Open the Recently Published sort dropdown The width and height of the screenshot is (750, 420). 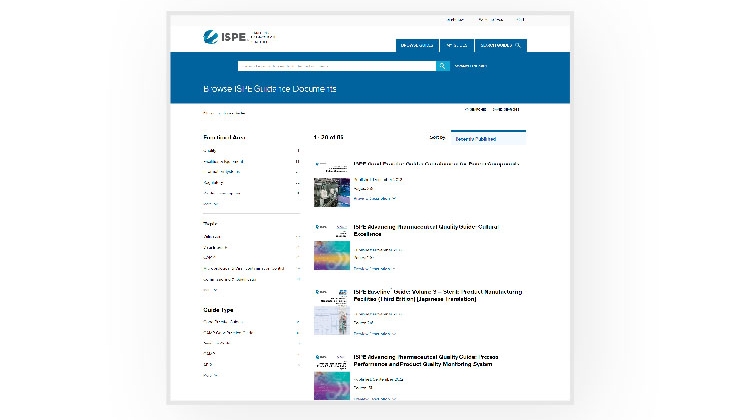(x=488, y=138)
